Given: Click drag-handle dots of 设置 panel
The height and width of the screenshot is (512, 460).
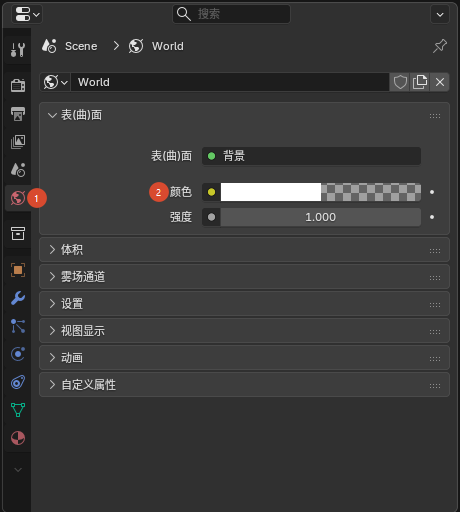Looking at the screenshot, I should tap(435, 305).
